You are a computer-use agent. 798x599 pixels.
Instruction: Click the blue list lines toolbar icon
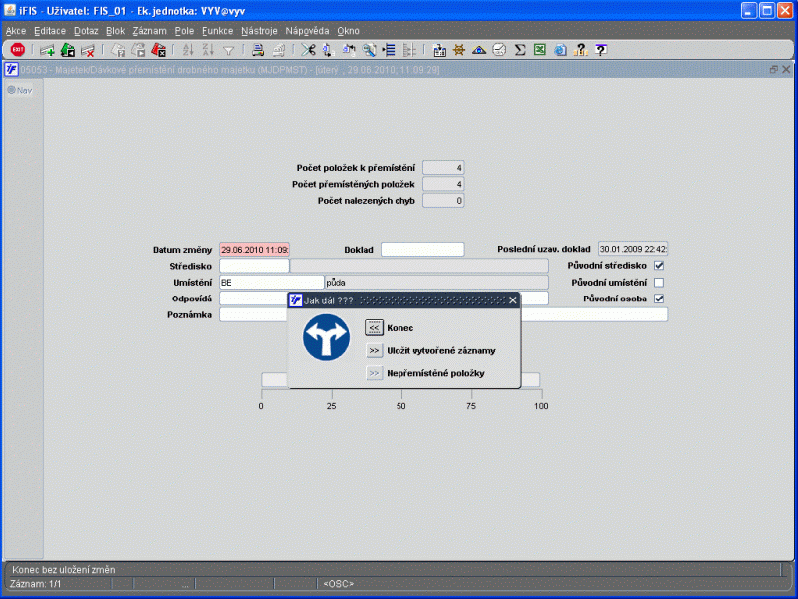[x=389, y=50]
